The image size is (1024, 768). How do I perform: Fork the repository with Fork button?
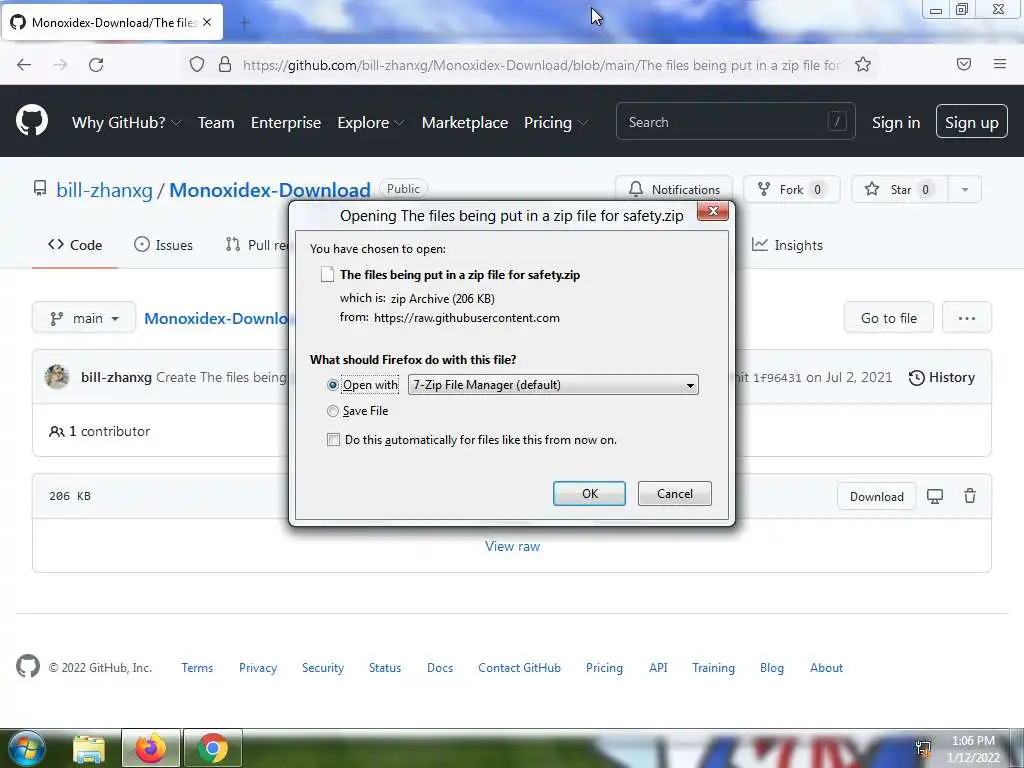tap(792, 189)
